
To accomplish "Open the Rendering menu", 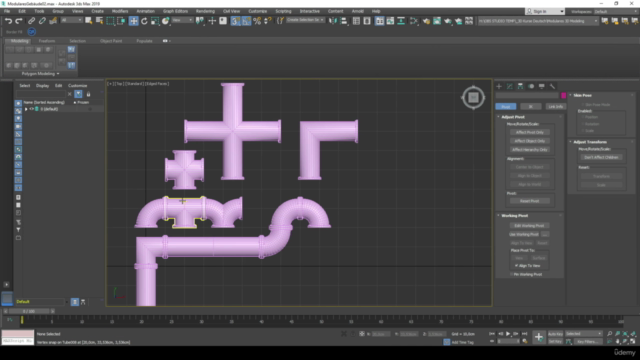I will point(205,11).
